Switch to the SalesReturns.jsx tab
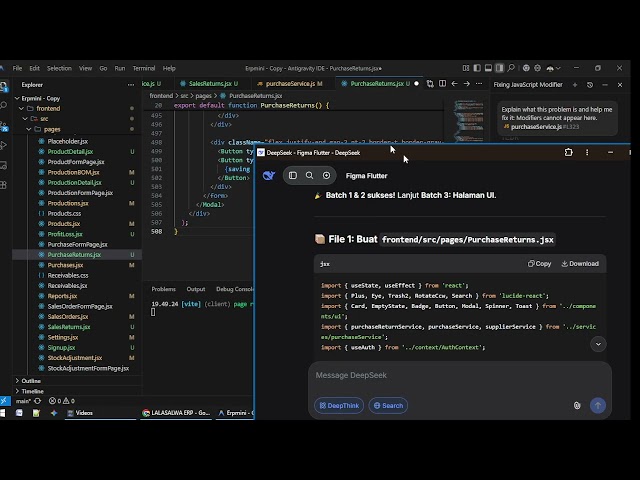 pyautogui.click(x=209, y=84)
